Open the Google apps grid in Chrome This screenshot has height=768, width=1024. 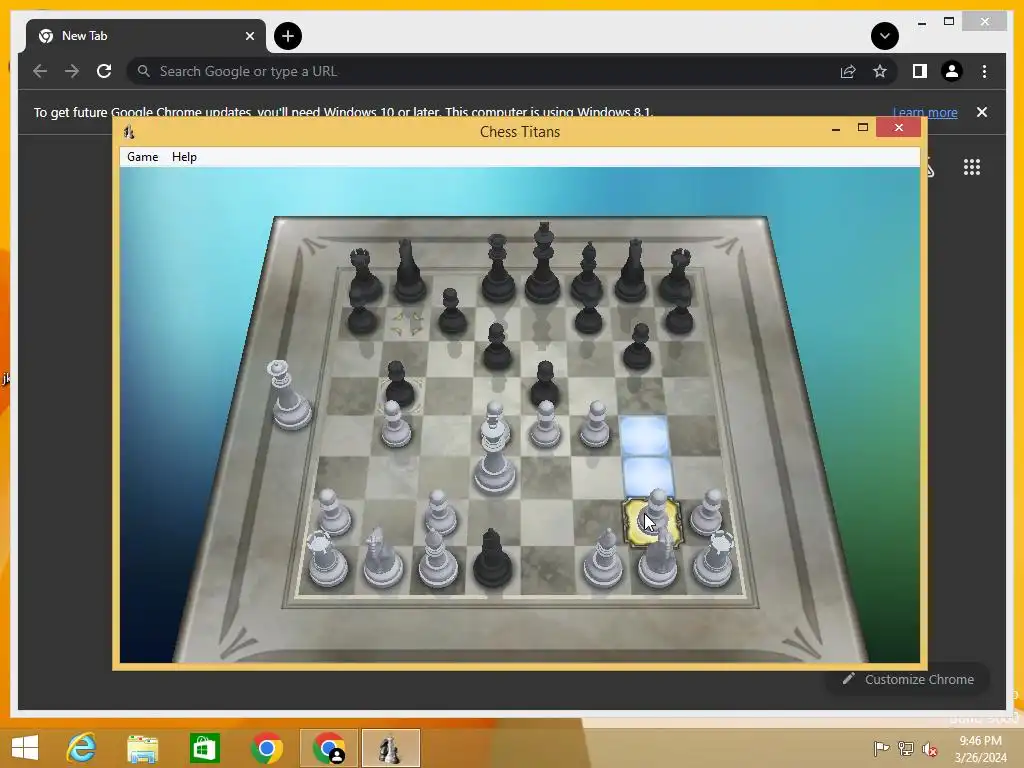tap(972, 167)
